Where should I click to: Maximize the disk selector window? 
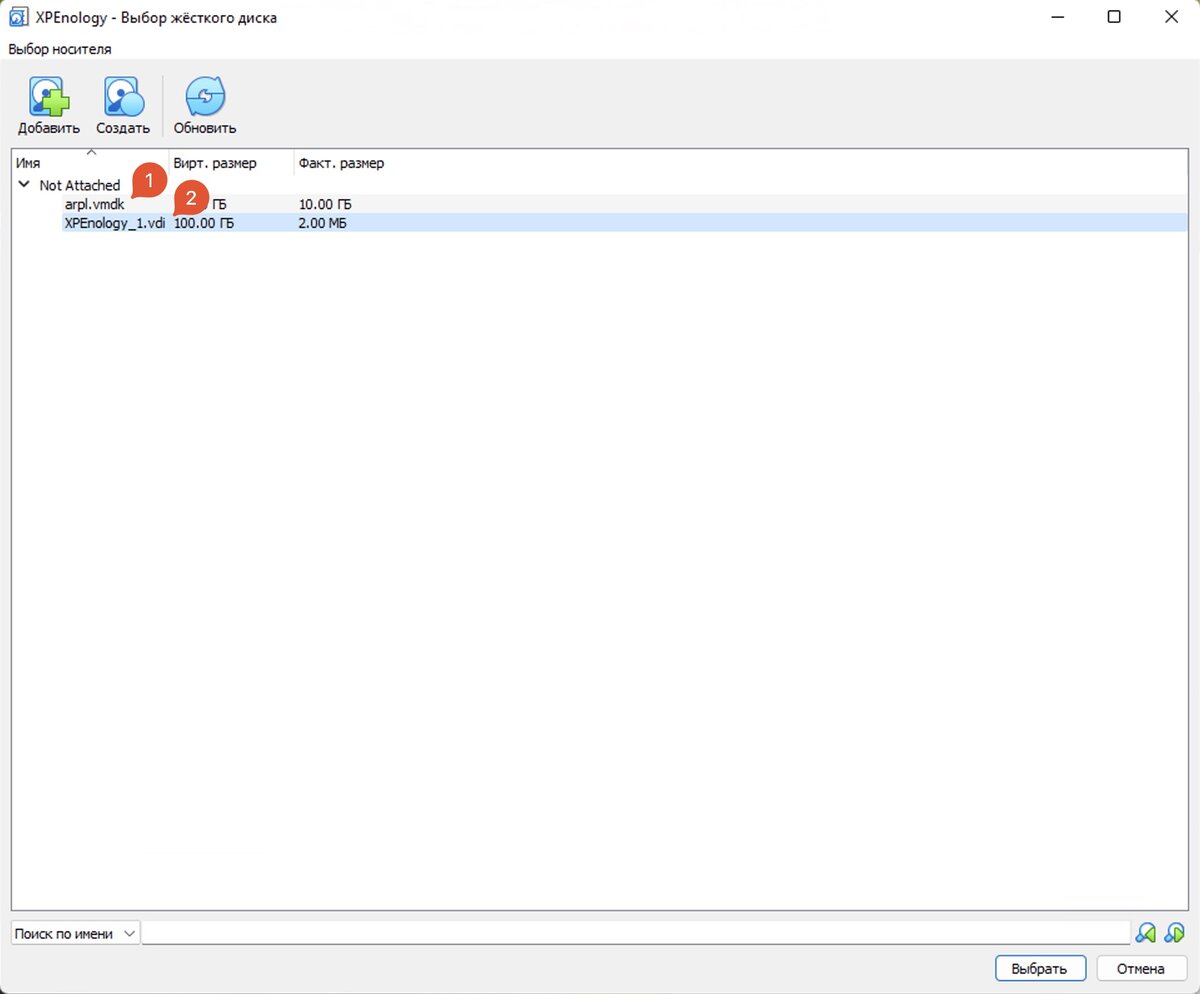click(1114, 17)
